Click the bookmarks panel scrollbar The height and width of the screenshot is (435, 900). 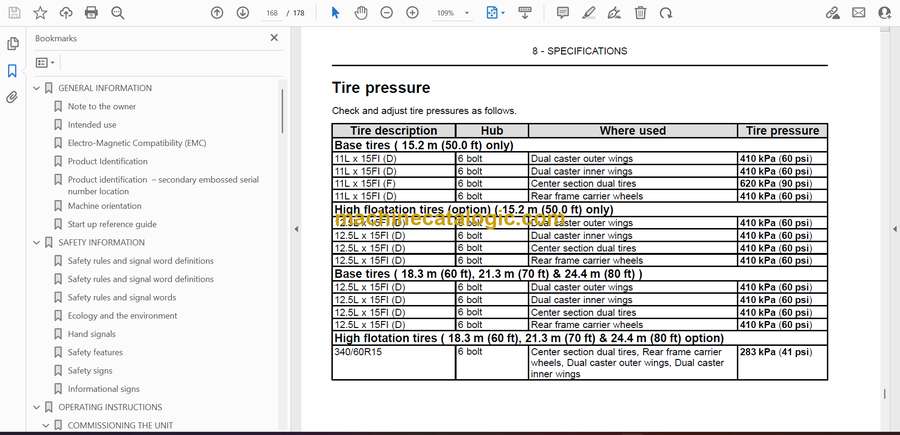click(282, 111)
